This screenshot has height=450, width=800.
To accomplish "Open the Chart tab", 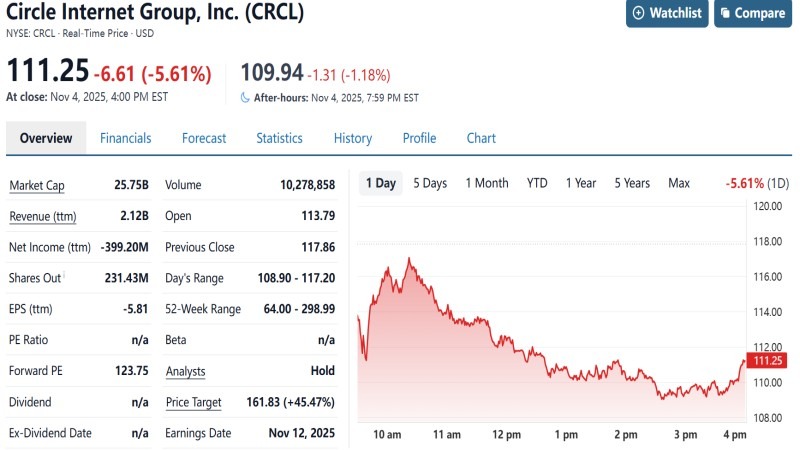I will (x=481, y=138).
